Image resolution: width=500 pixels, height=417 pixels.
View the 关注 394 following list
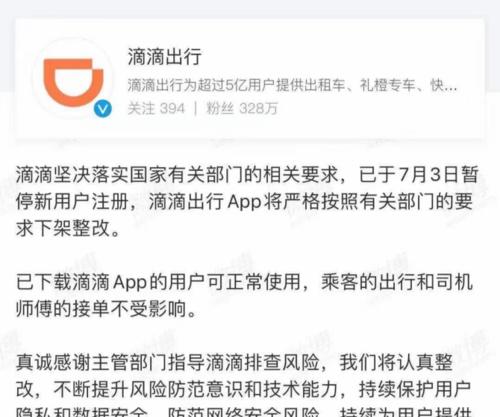156,108
